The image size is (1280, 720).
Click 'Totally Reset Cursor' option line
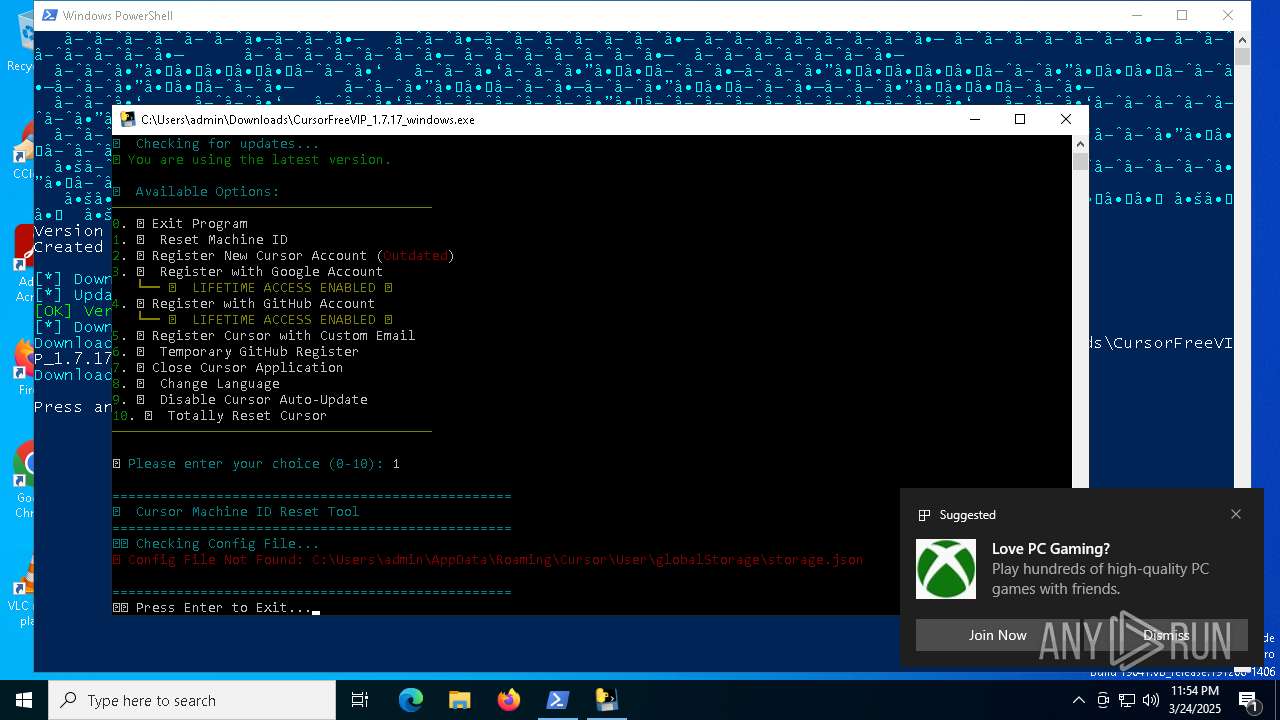coord(220,415)
